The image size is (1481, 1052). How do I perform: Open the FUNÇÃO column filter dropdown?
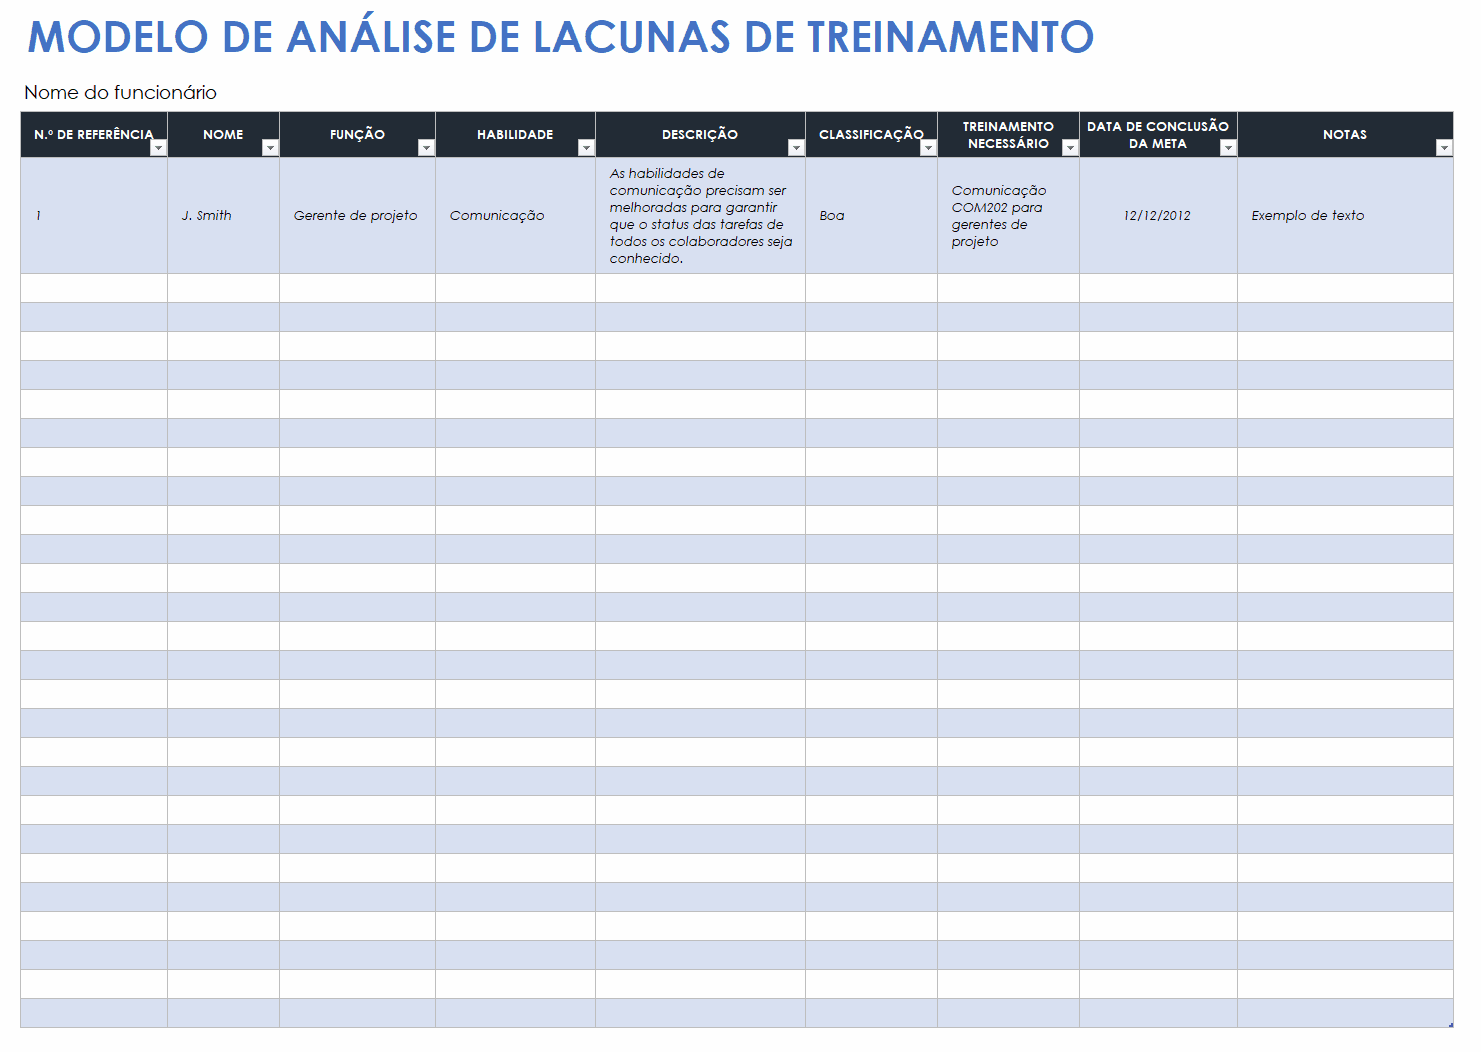click(x=426, y=148)
